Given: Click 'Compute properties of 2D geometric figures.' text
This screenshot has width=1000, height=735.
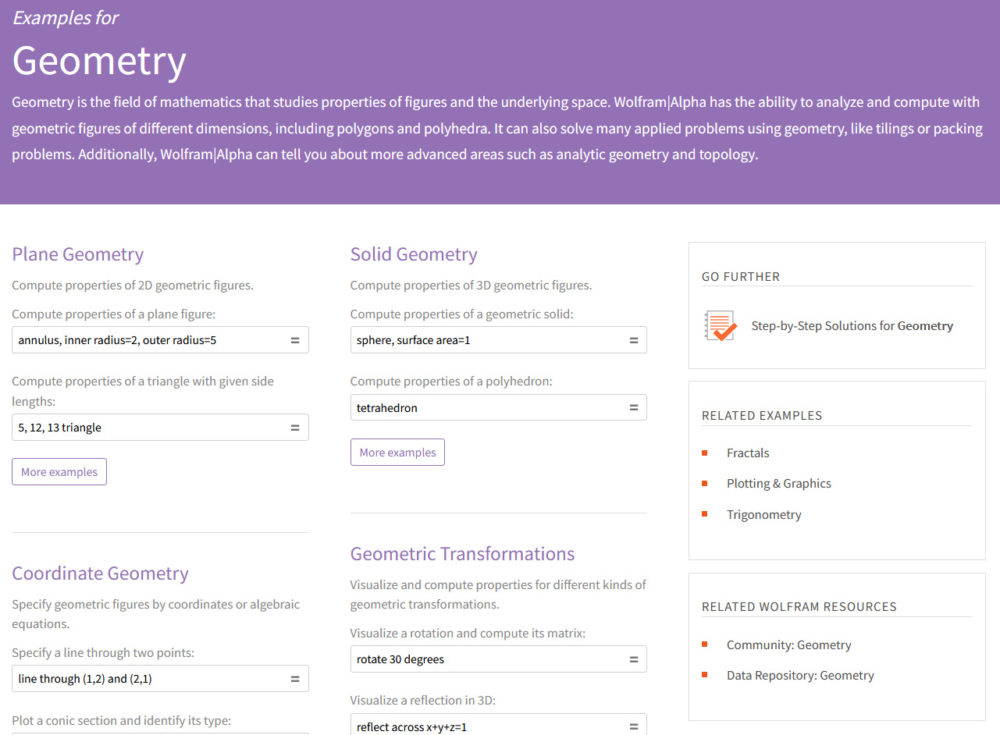Looking at the screenshot, I should (x=133, y=285).
